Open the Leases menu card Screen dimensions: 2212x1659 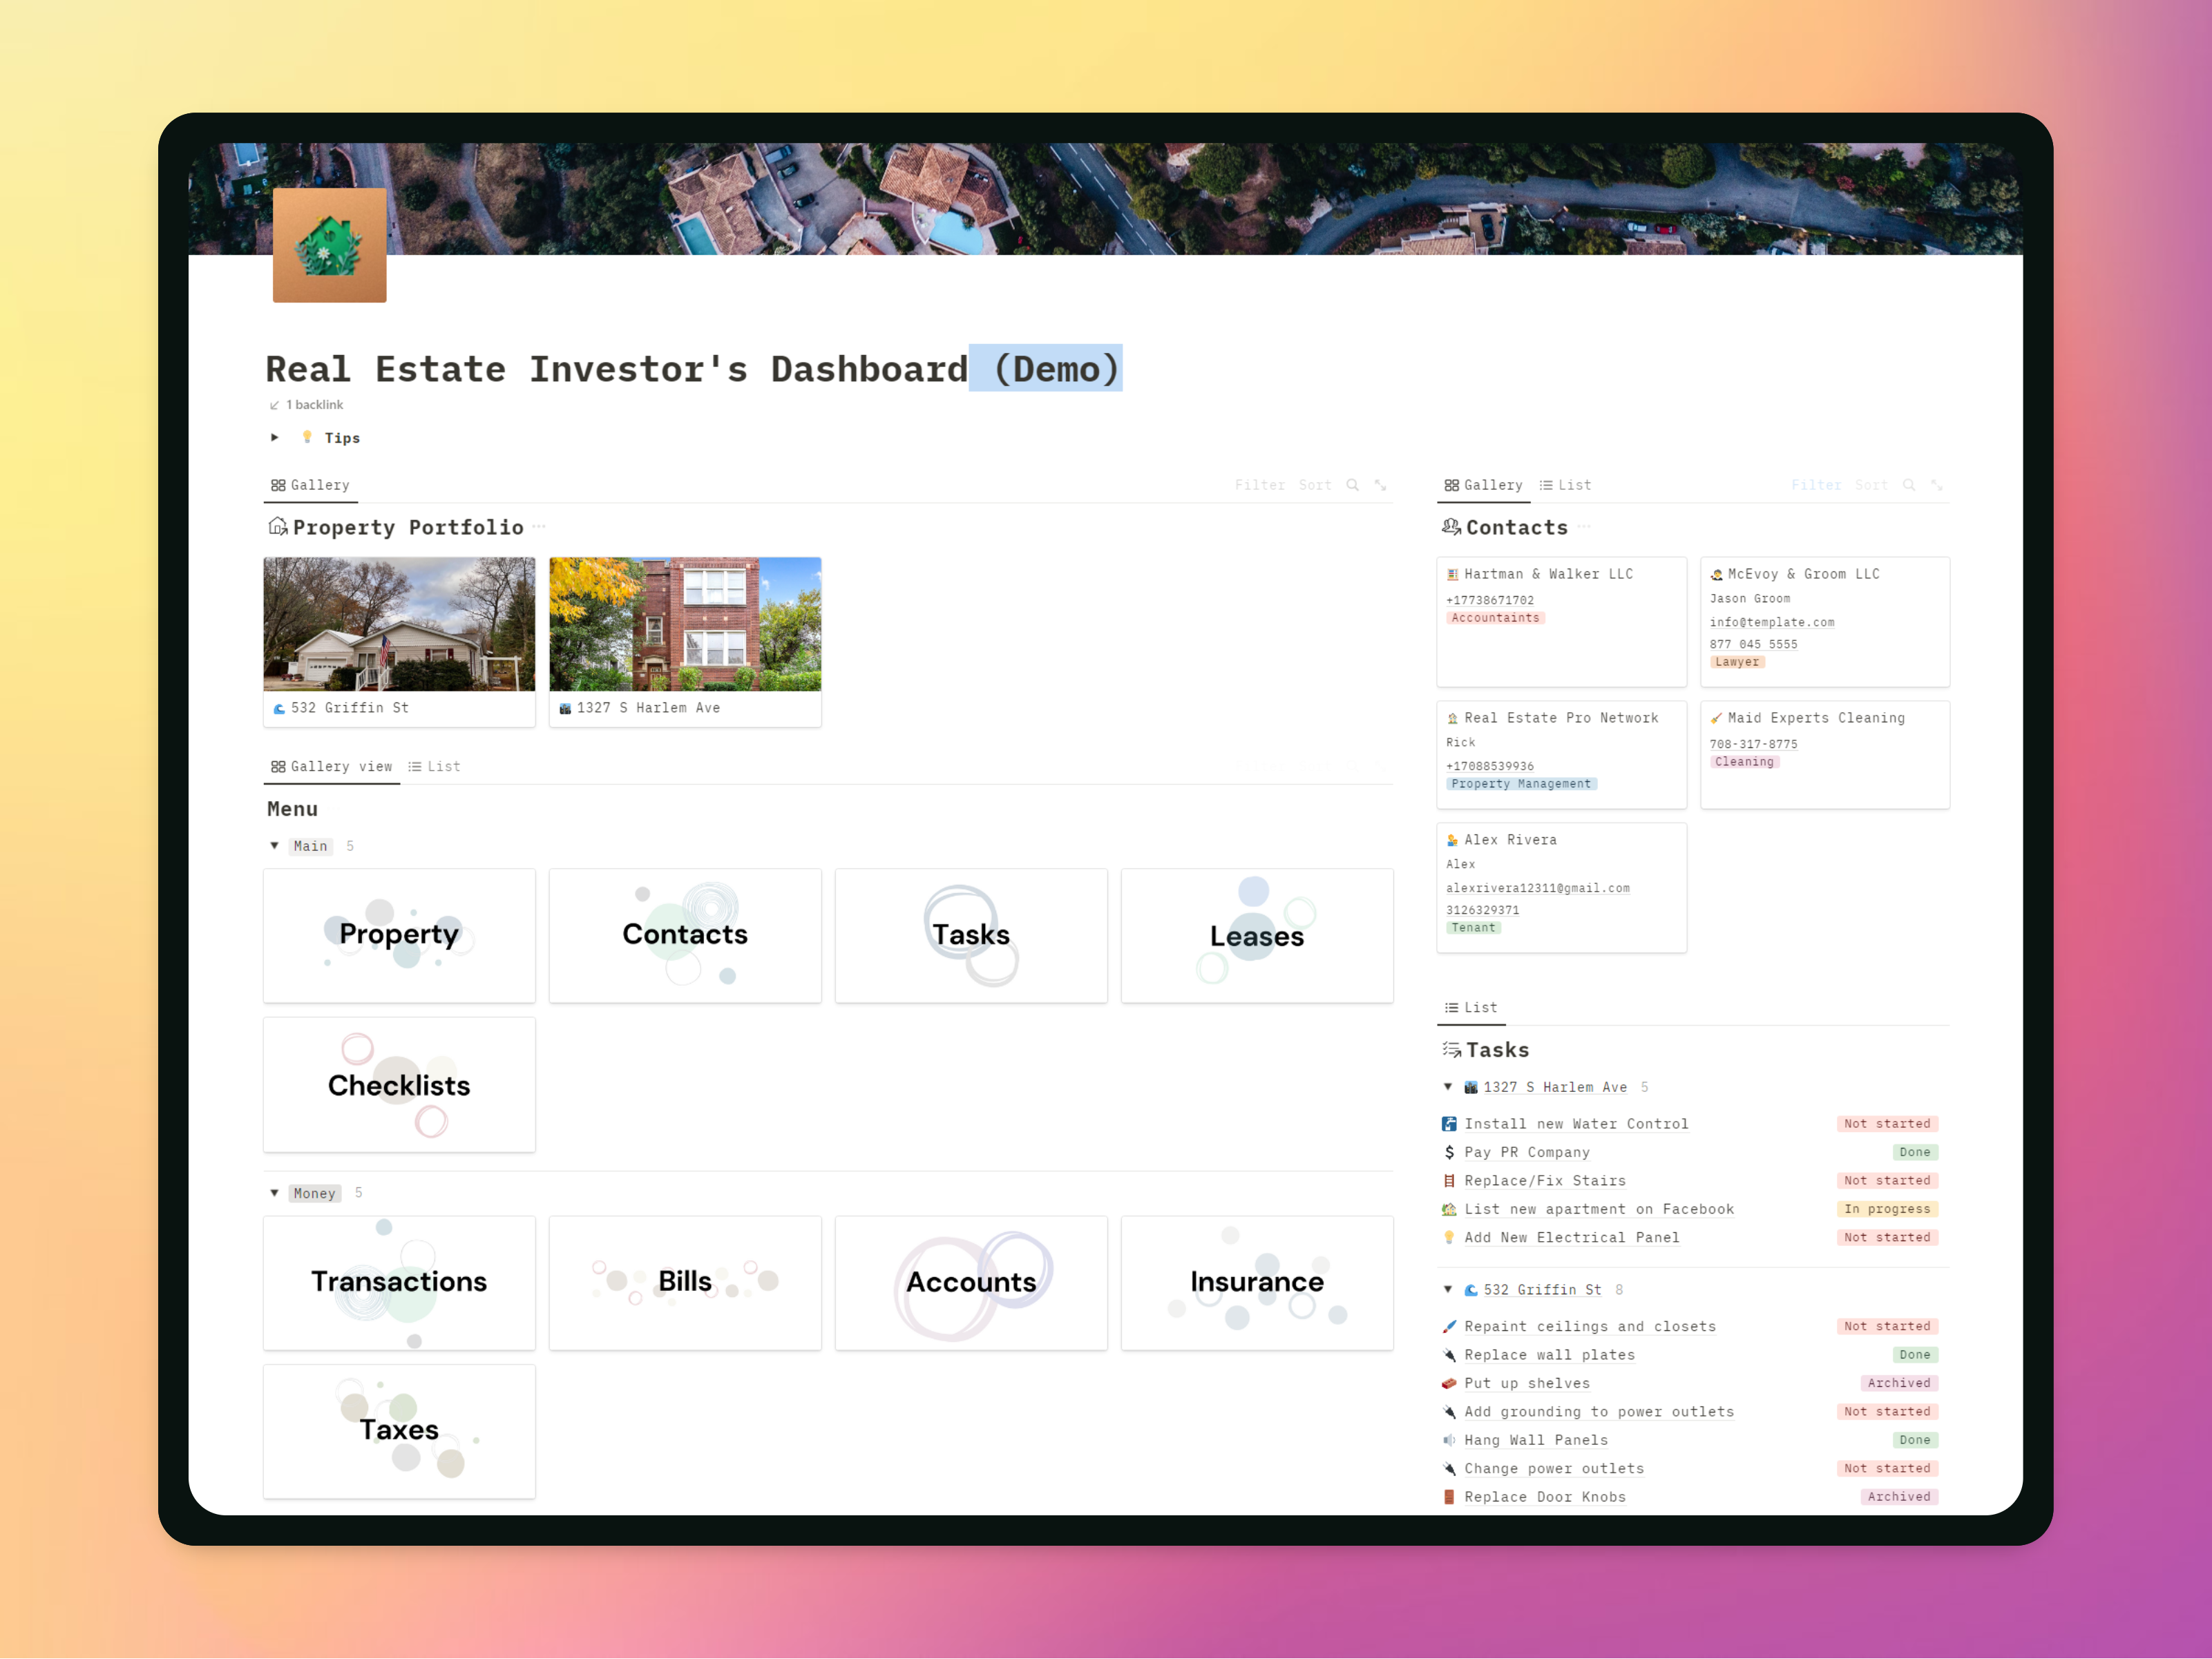pyautogui.click(x=1257, y=935)
